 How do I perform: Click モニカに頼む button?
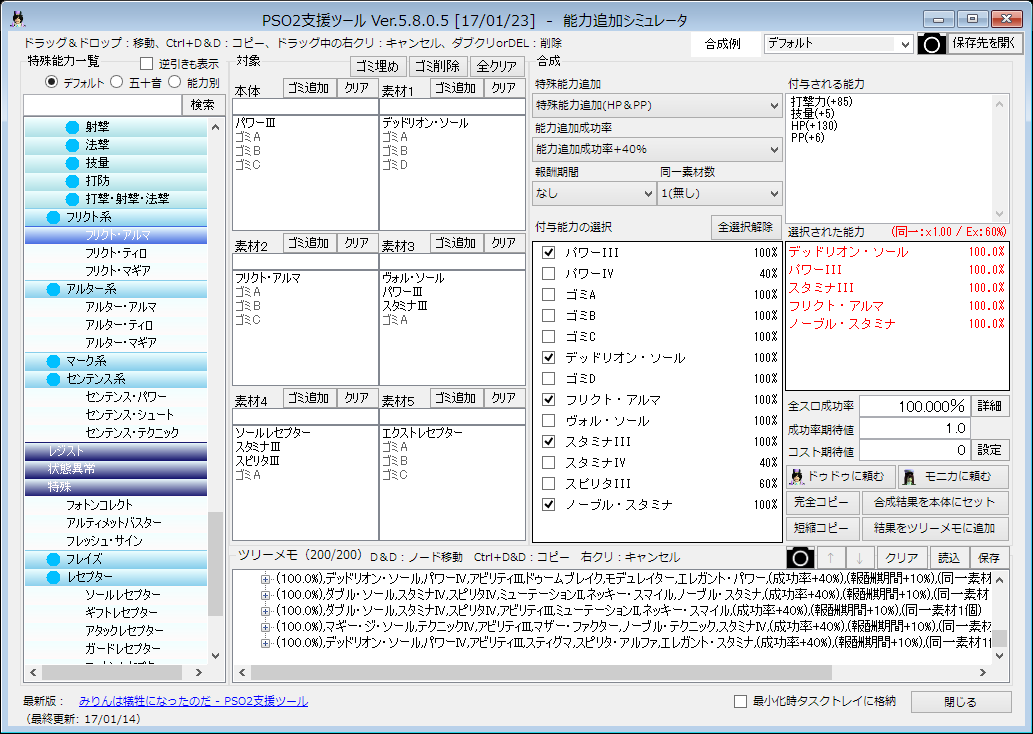click(953, 476)
